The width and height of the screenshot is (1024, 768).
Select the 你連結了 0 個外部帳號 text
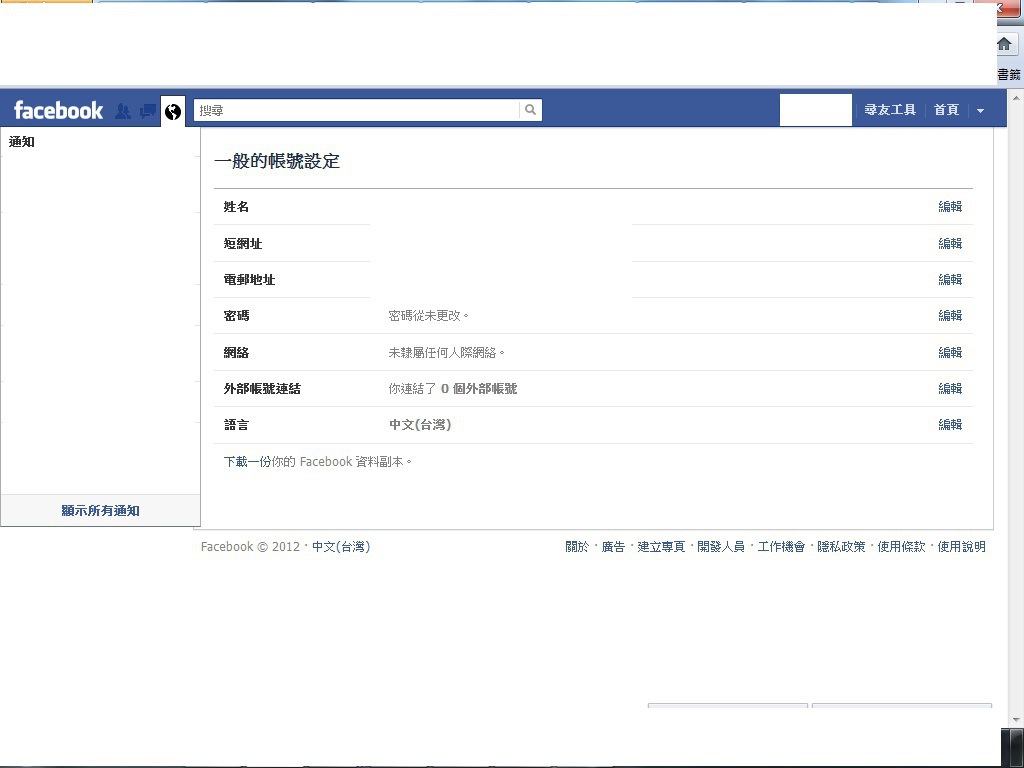(453, 389)
